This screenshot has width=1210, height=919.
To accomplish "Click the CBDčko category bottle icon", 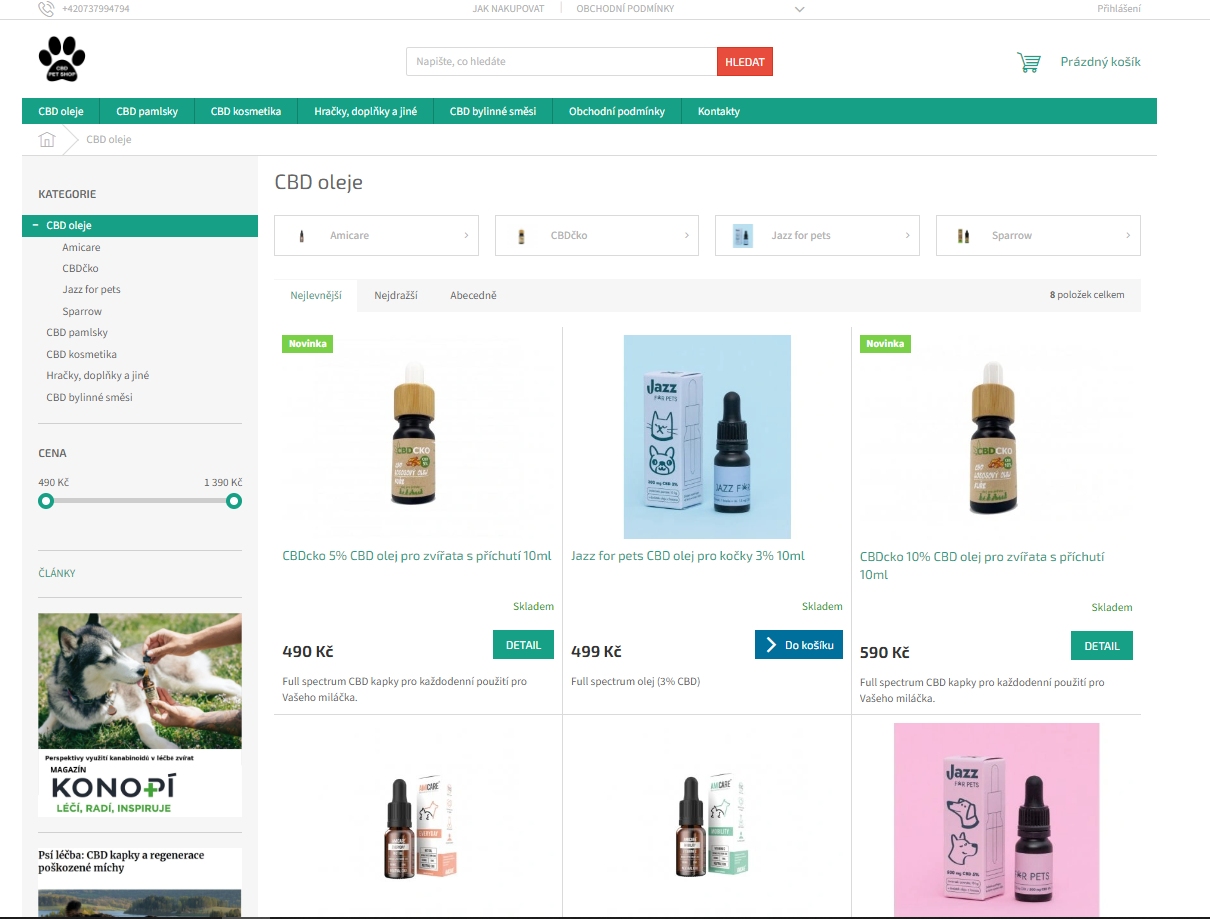I will tap(521, 236).
